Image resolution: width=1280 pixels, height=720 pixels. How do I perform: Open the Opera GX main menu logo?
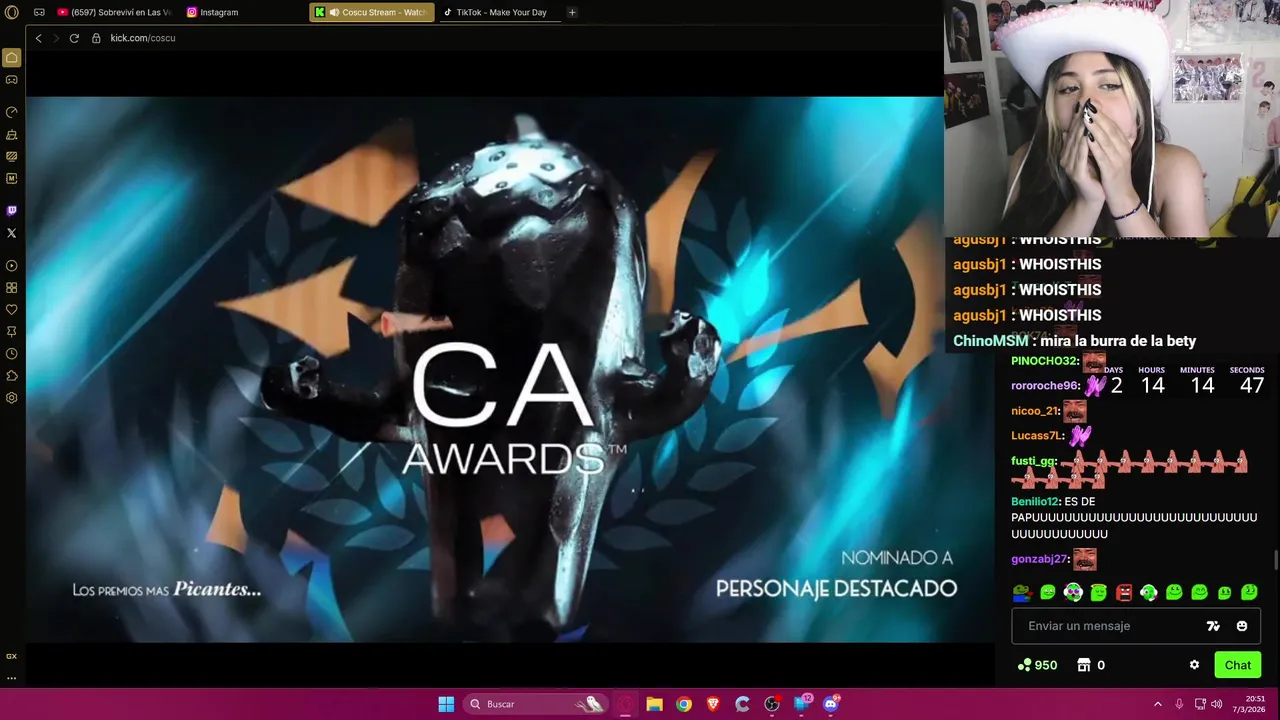tap(12, 12)
